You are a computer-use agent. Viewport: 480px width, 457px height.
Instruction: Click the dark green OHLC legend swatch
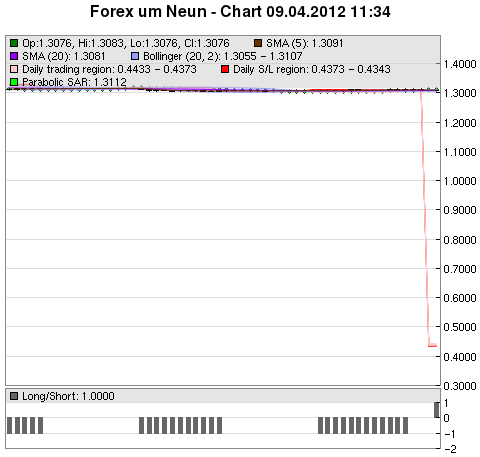pyautogui.click(x=14, y=43)
